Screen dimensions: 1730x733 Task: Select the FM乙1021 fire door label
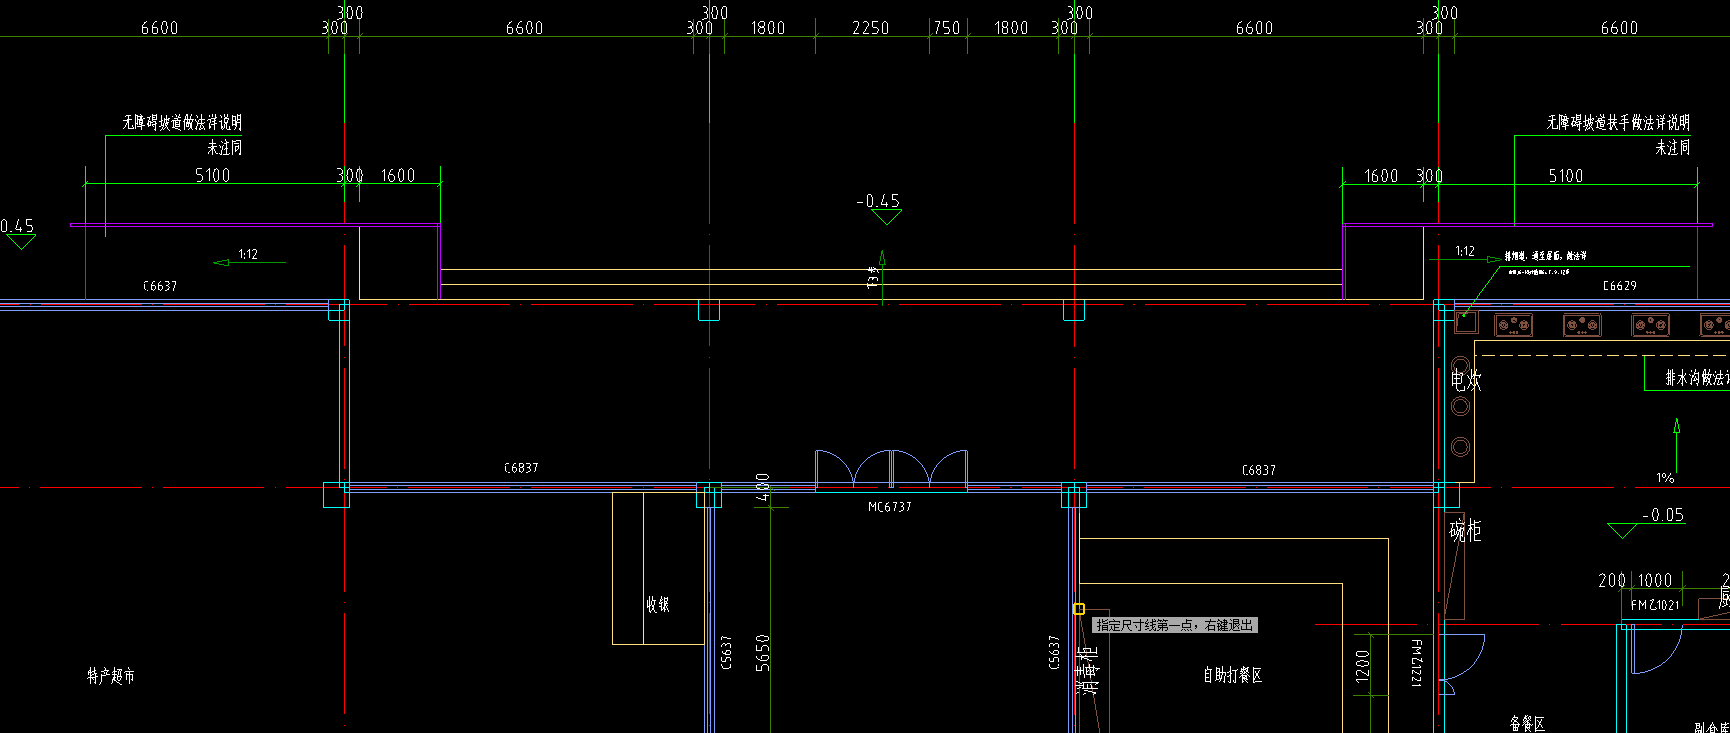pyautogui.click(x=1655, y=605)
